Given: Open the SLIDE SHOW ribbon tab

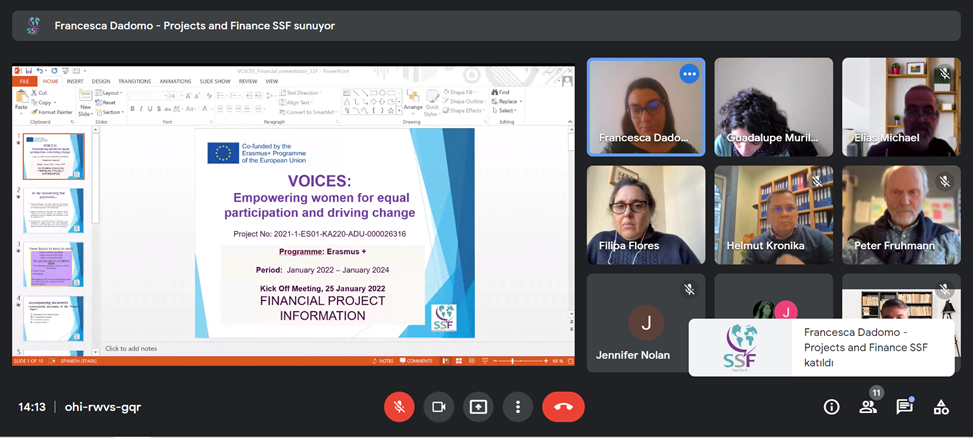Looking at the screenshot, I should 215,82.
